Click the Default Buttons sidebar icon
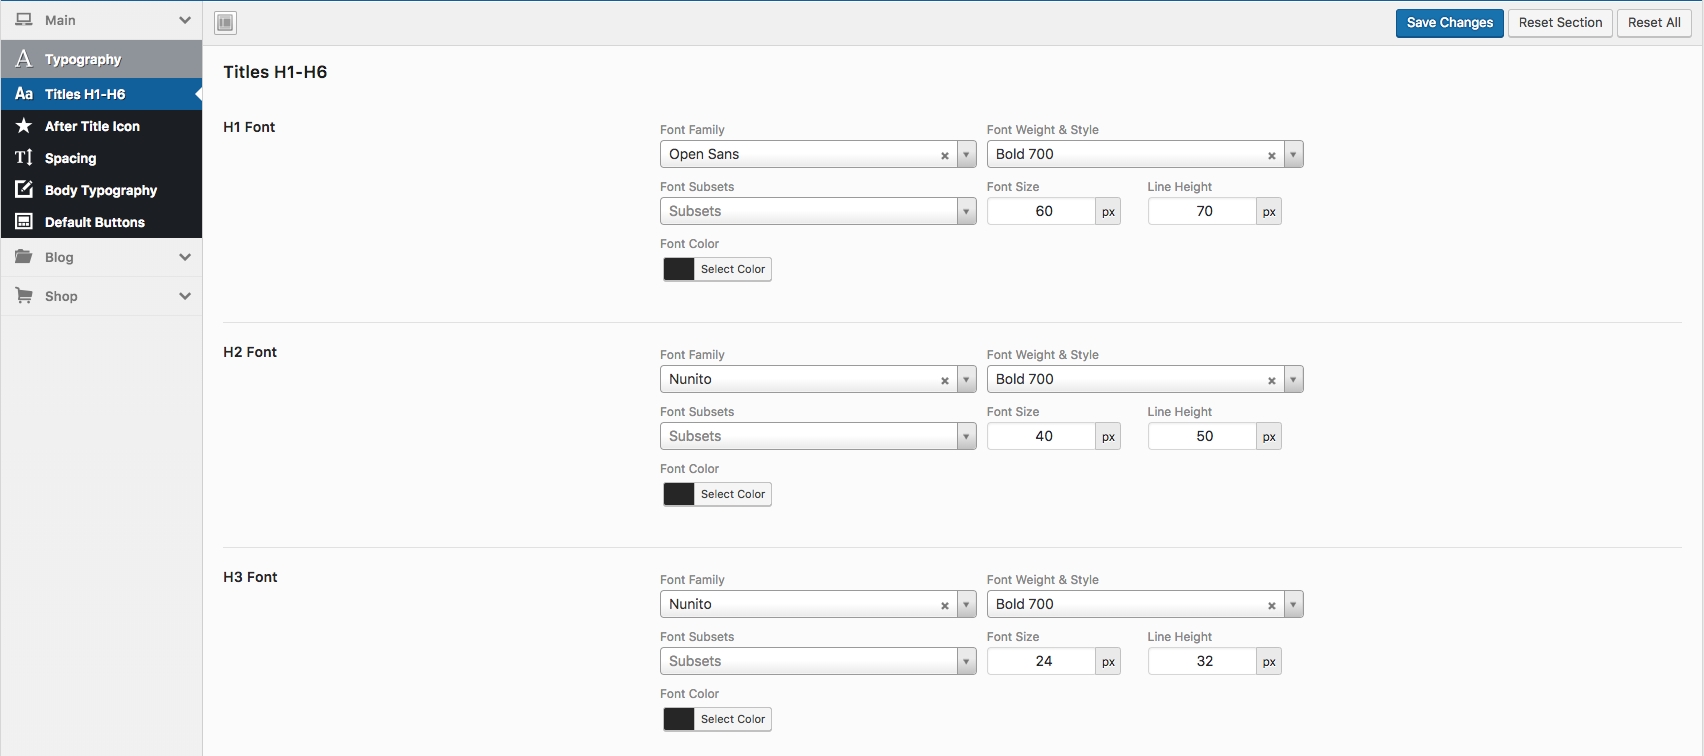This screenshot has height=756, width=1704. [x=24, y=222]
